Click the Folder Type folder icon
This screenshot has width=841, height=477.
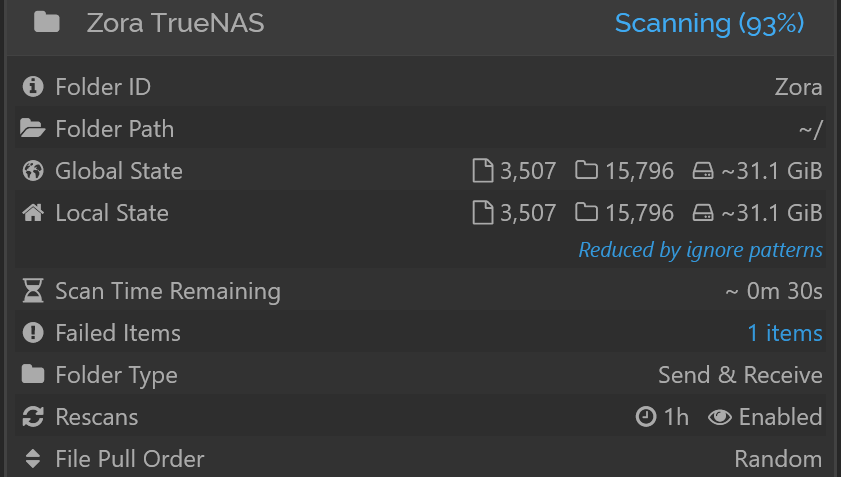pyautogui.click(x=33, y=375)
